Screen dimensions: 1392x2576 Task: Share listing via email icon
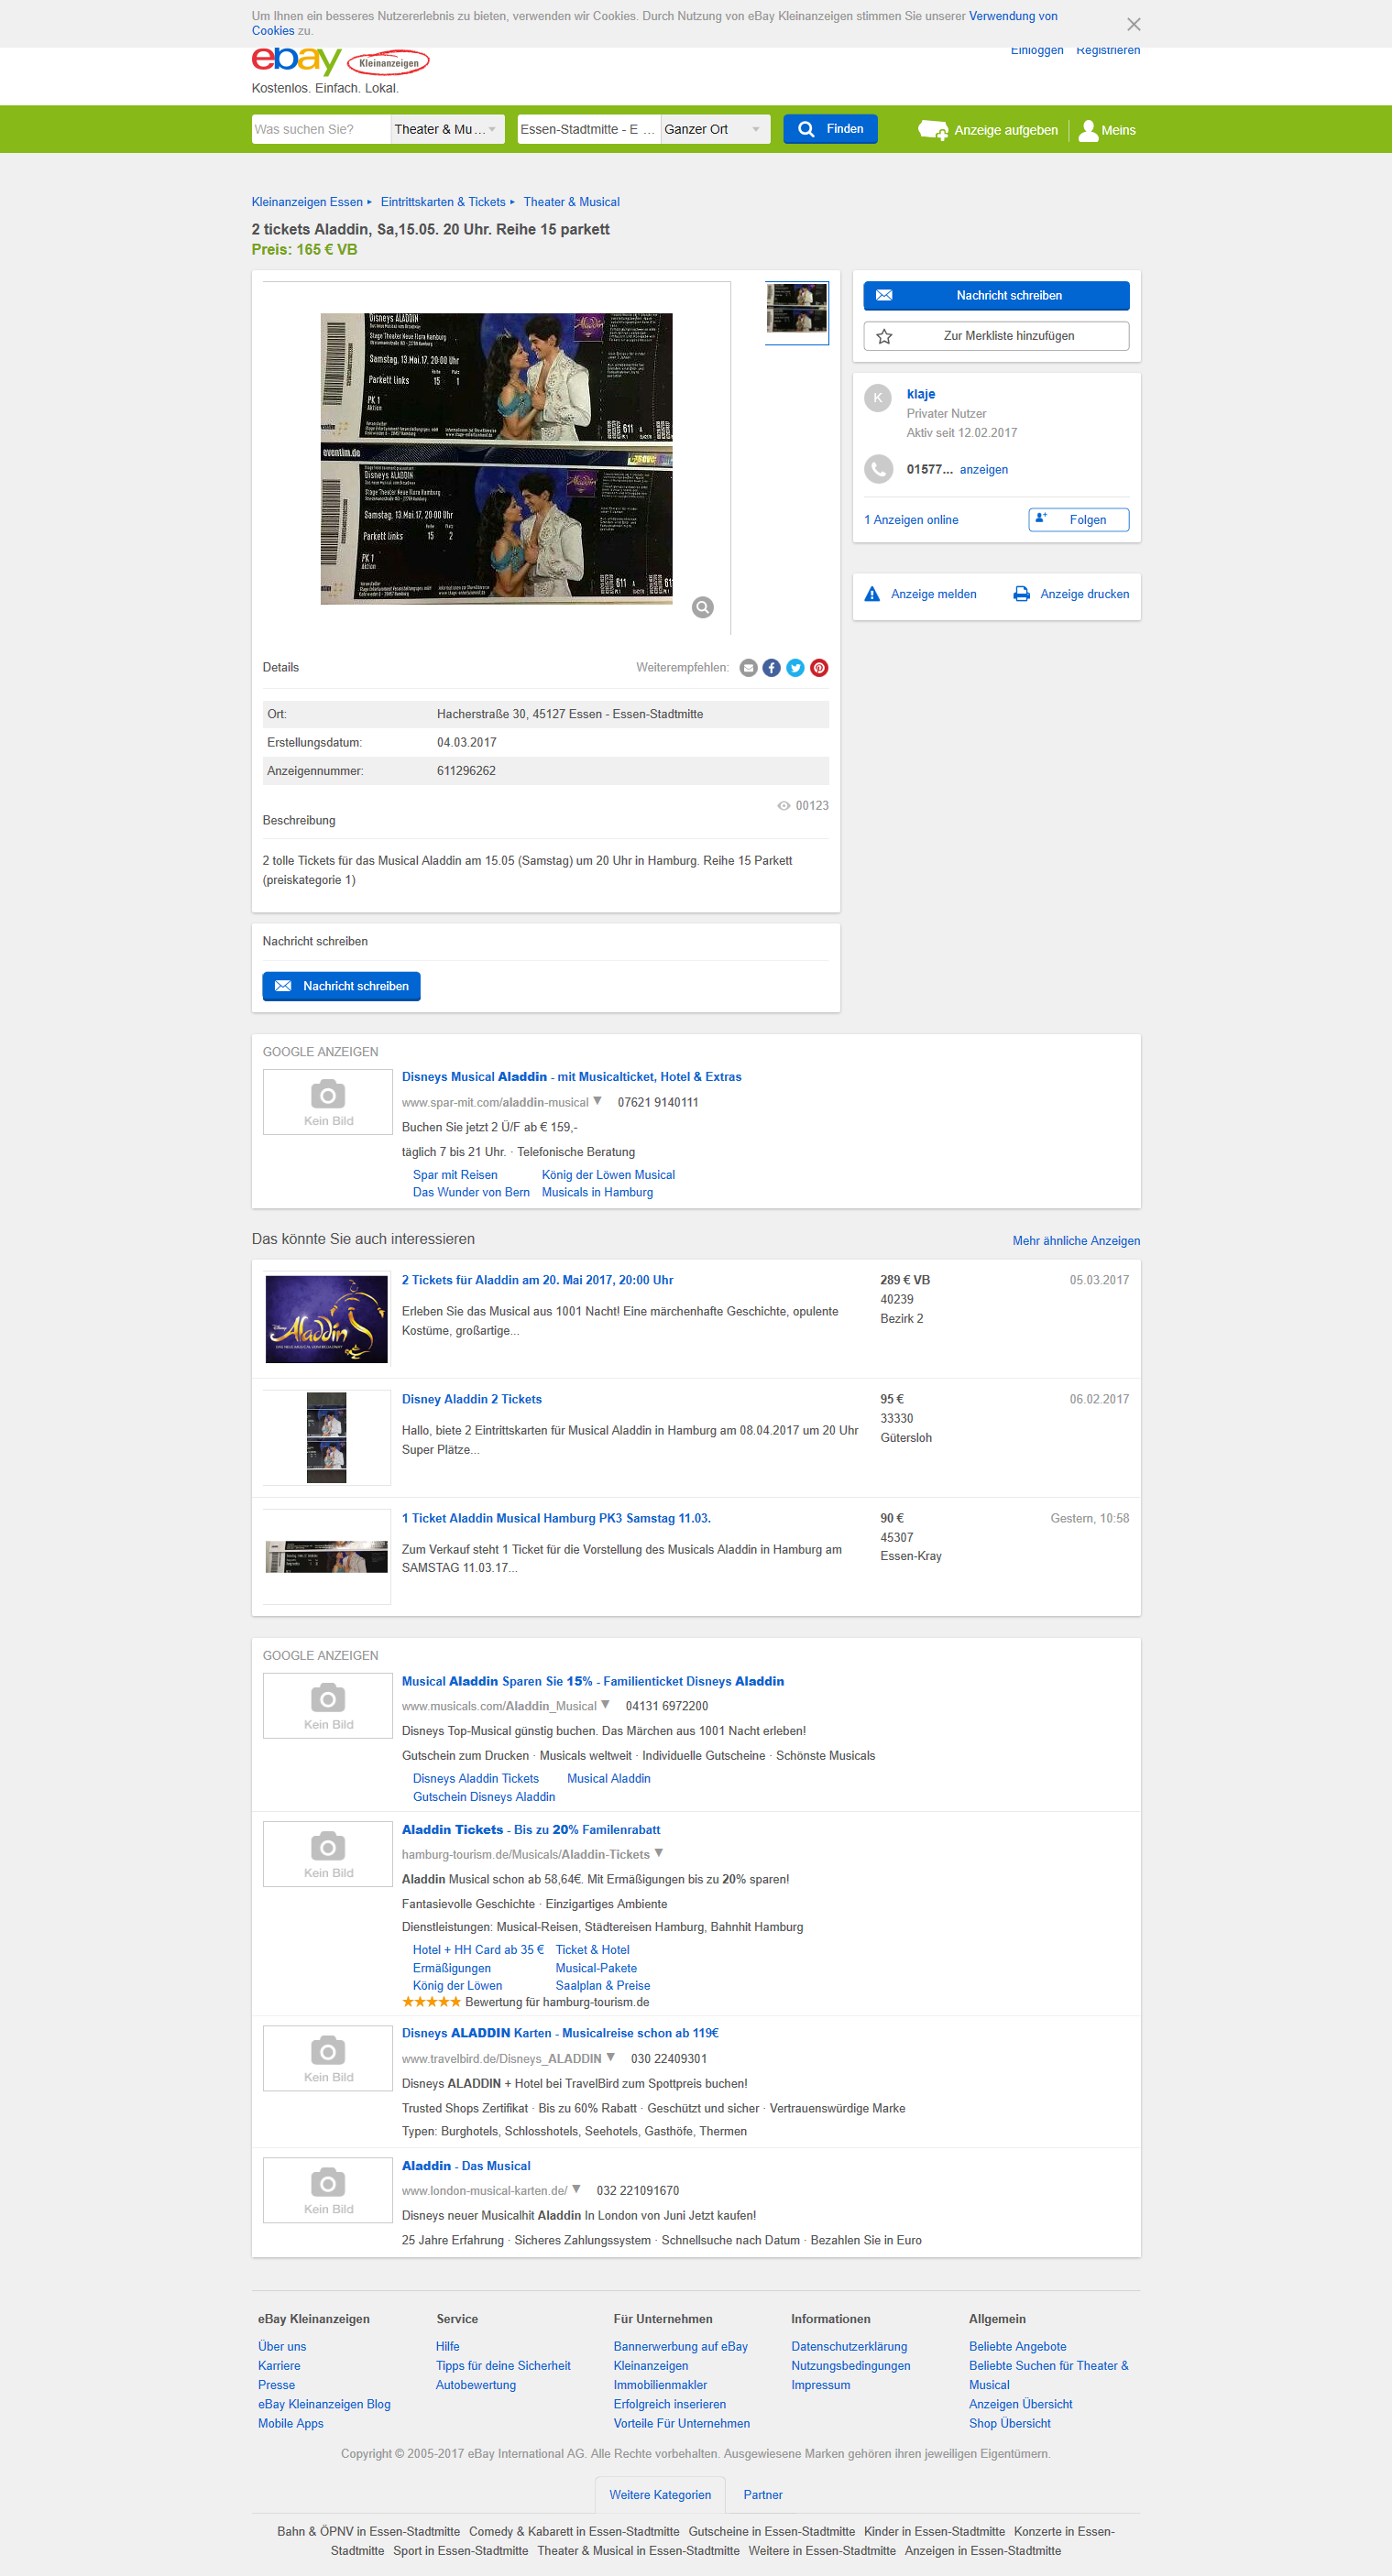(x=748, y=668)
